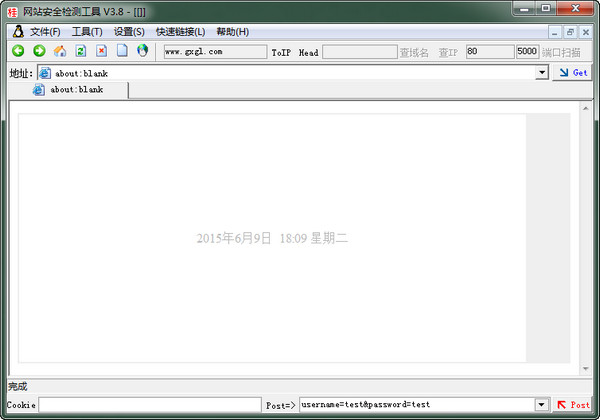Image resolution: width=600 pixels, height=420 pixels.
Task: Expand the address bar dropdown
Action: point(542,73)
